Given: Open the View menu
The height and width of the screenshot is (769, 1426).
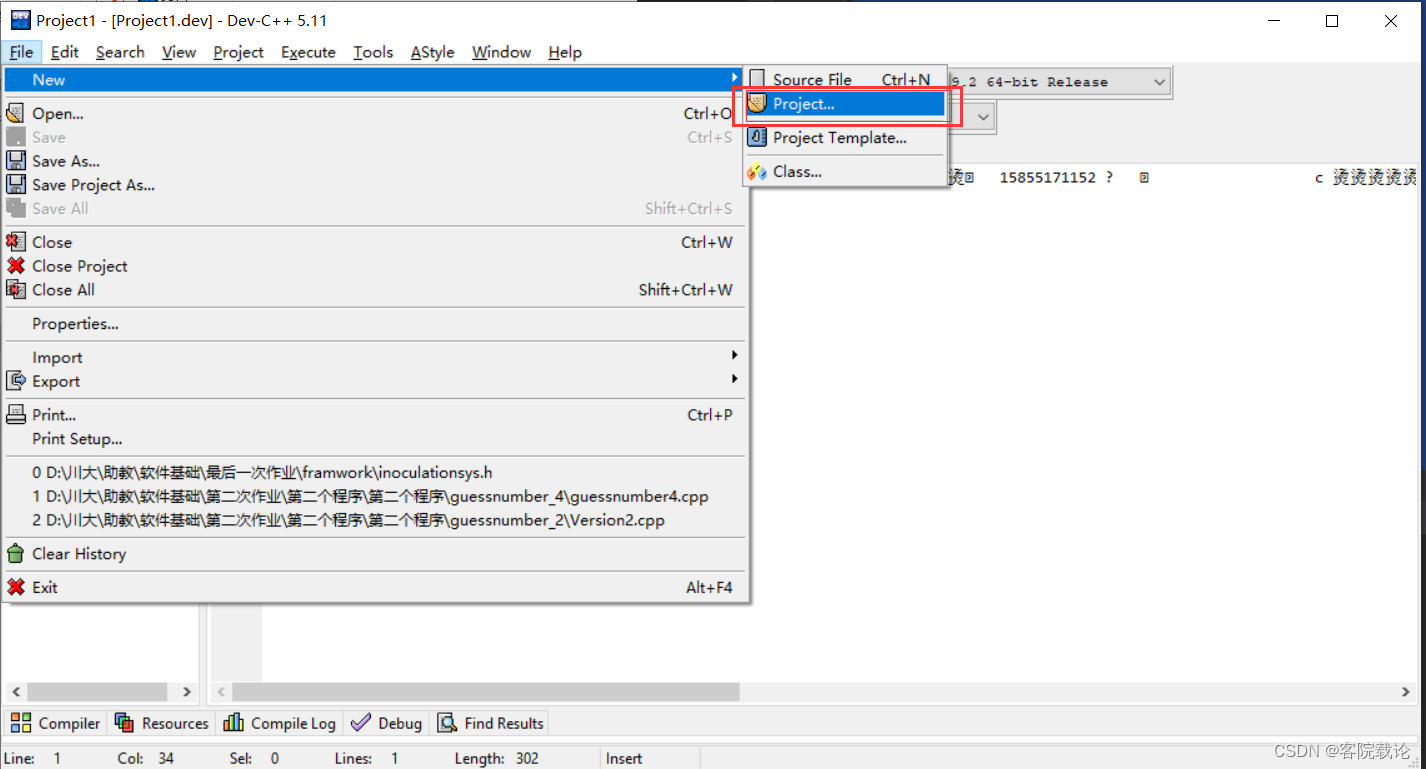Looking at the screenshot, I should coord(179,52).
